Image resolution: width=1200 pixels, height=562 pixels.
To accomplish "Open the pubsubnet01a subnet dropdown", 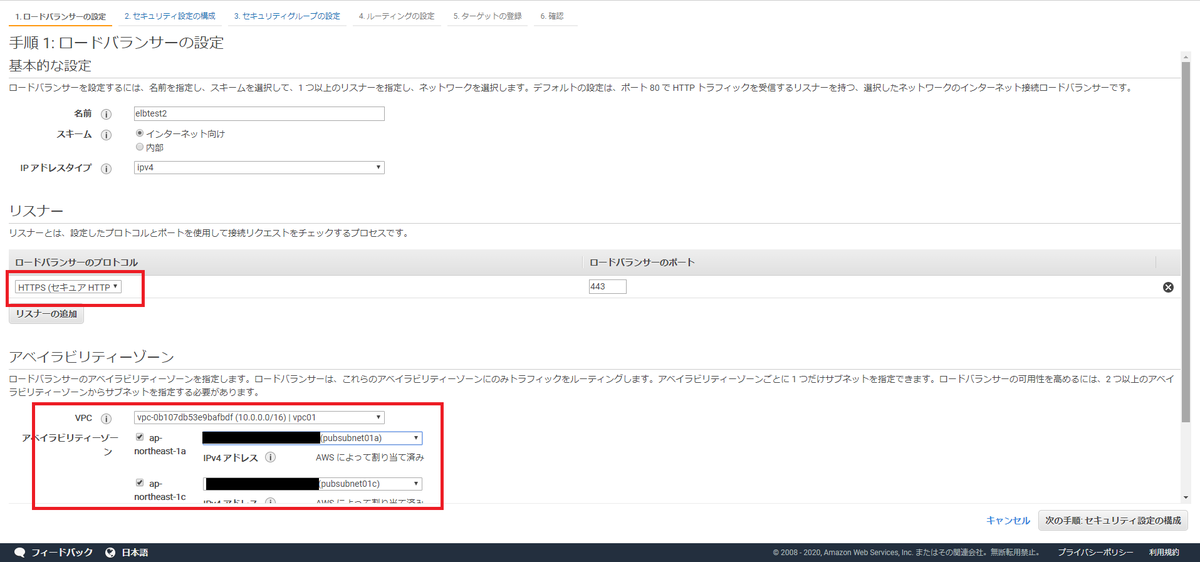I will [312, 438].
